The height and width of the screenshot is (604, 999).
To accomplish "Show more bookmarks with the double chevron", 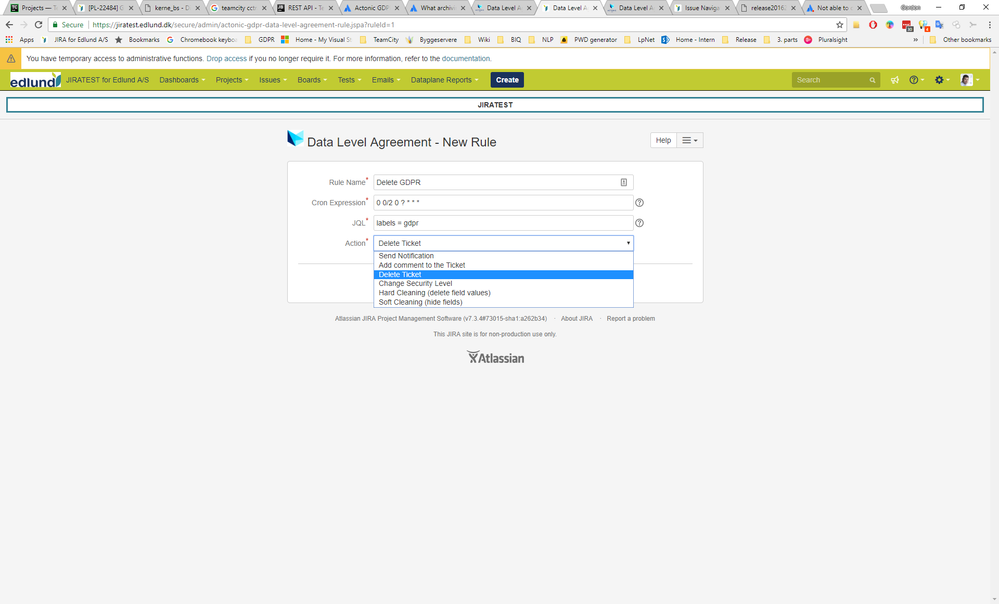I will (x=916, y=40).
